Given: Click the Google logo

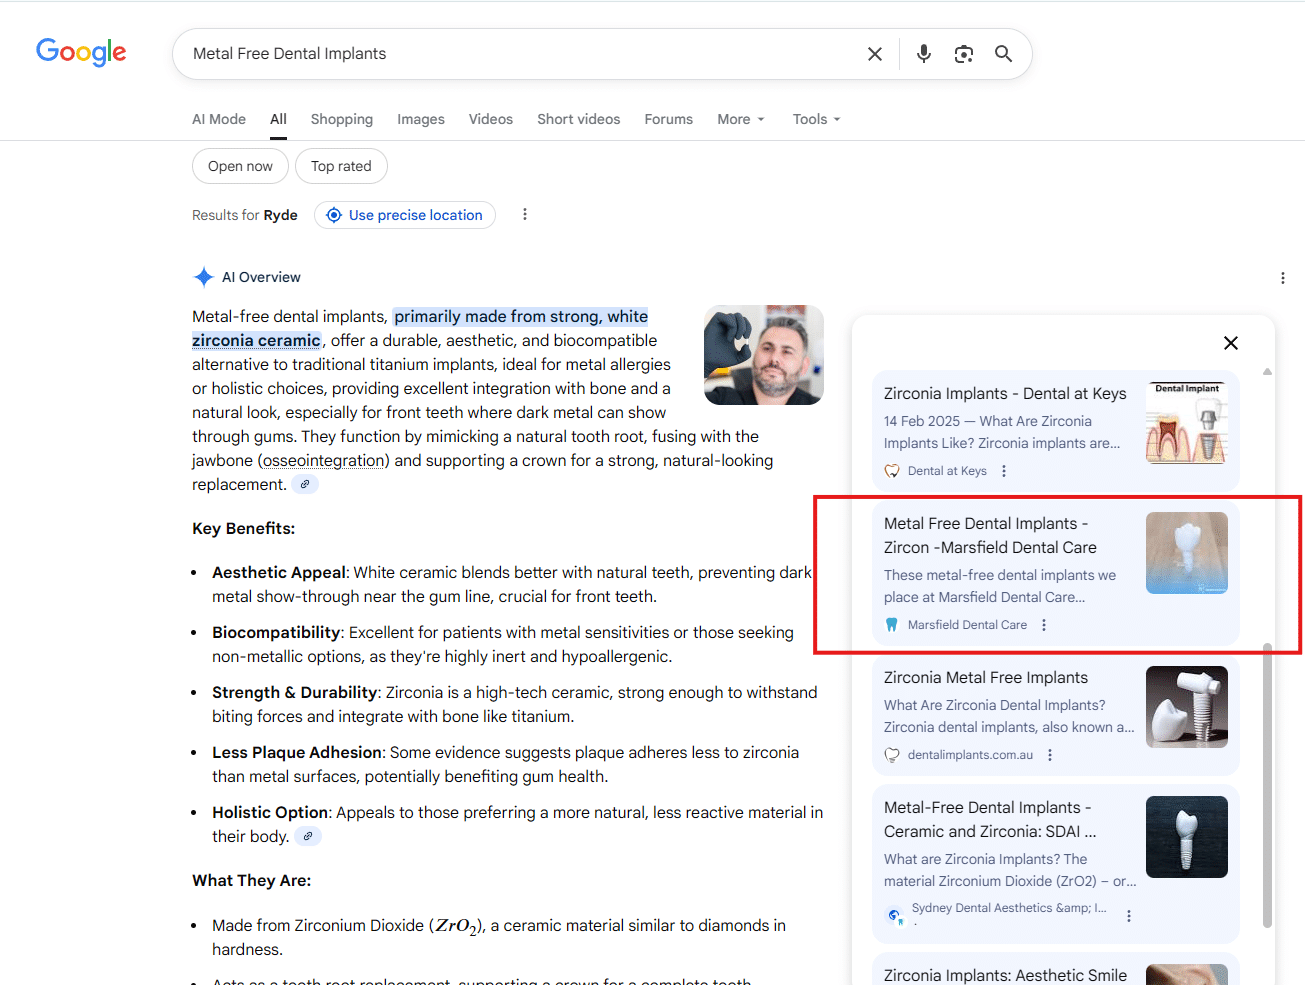Looking at the screenshot, I should (x=81, y=52).
